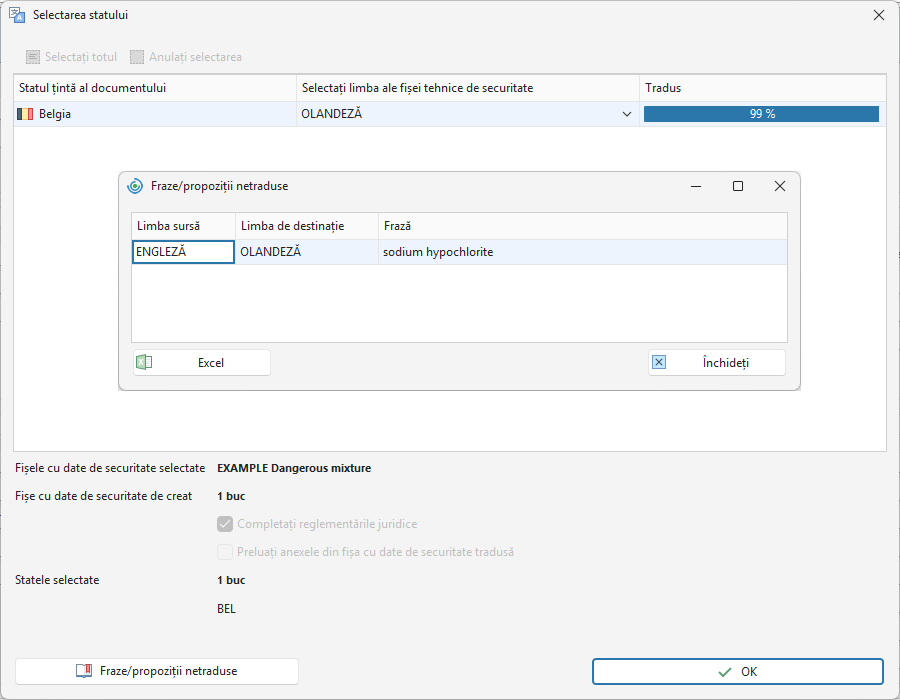Click the Închideți button

[717, 363]
